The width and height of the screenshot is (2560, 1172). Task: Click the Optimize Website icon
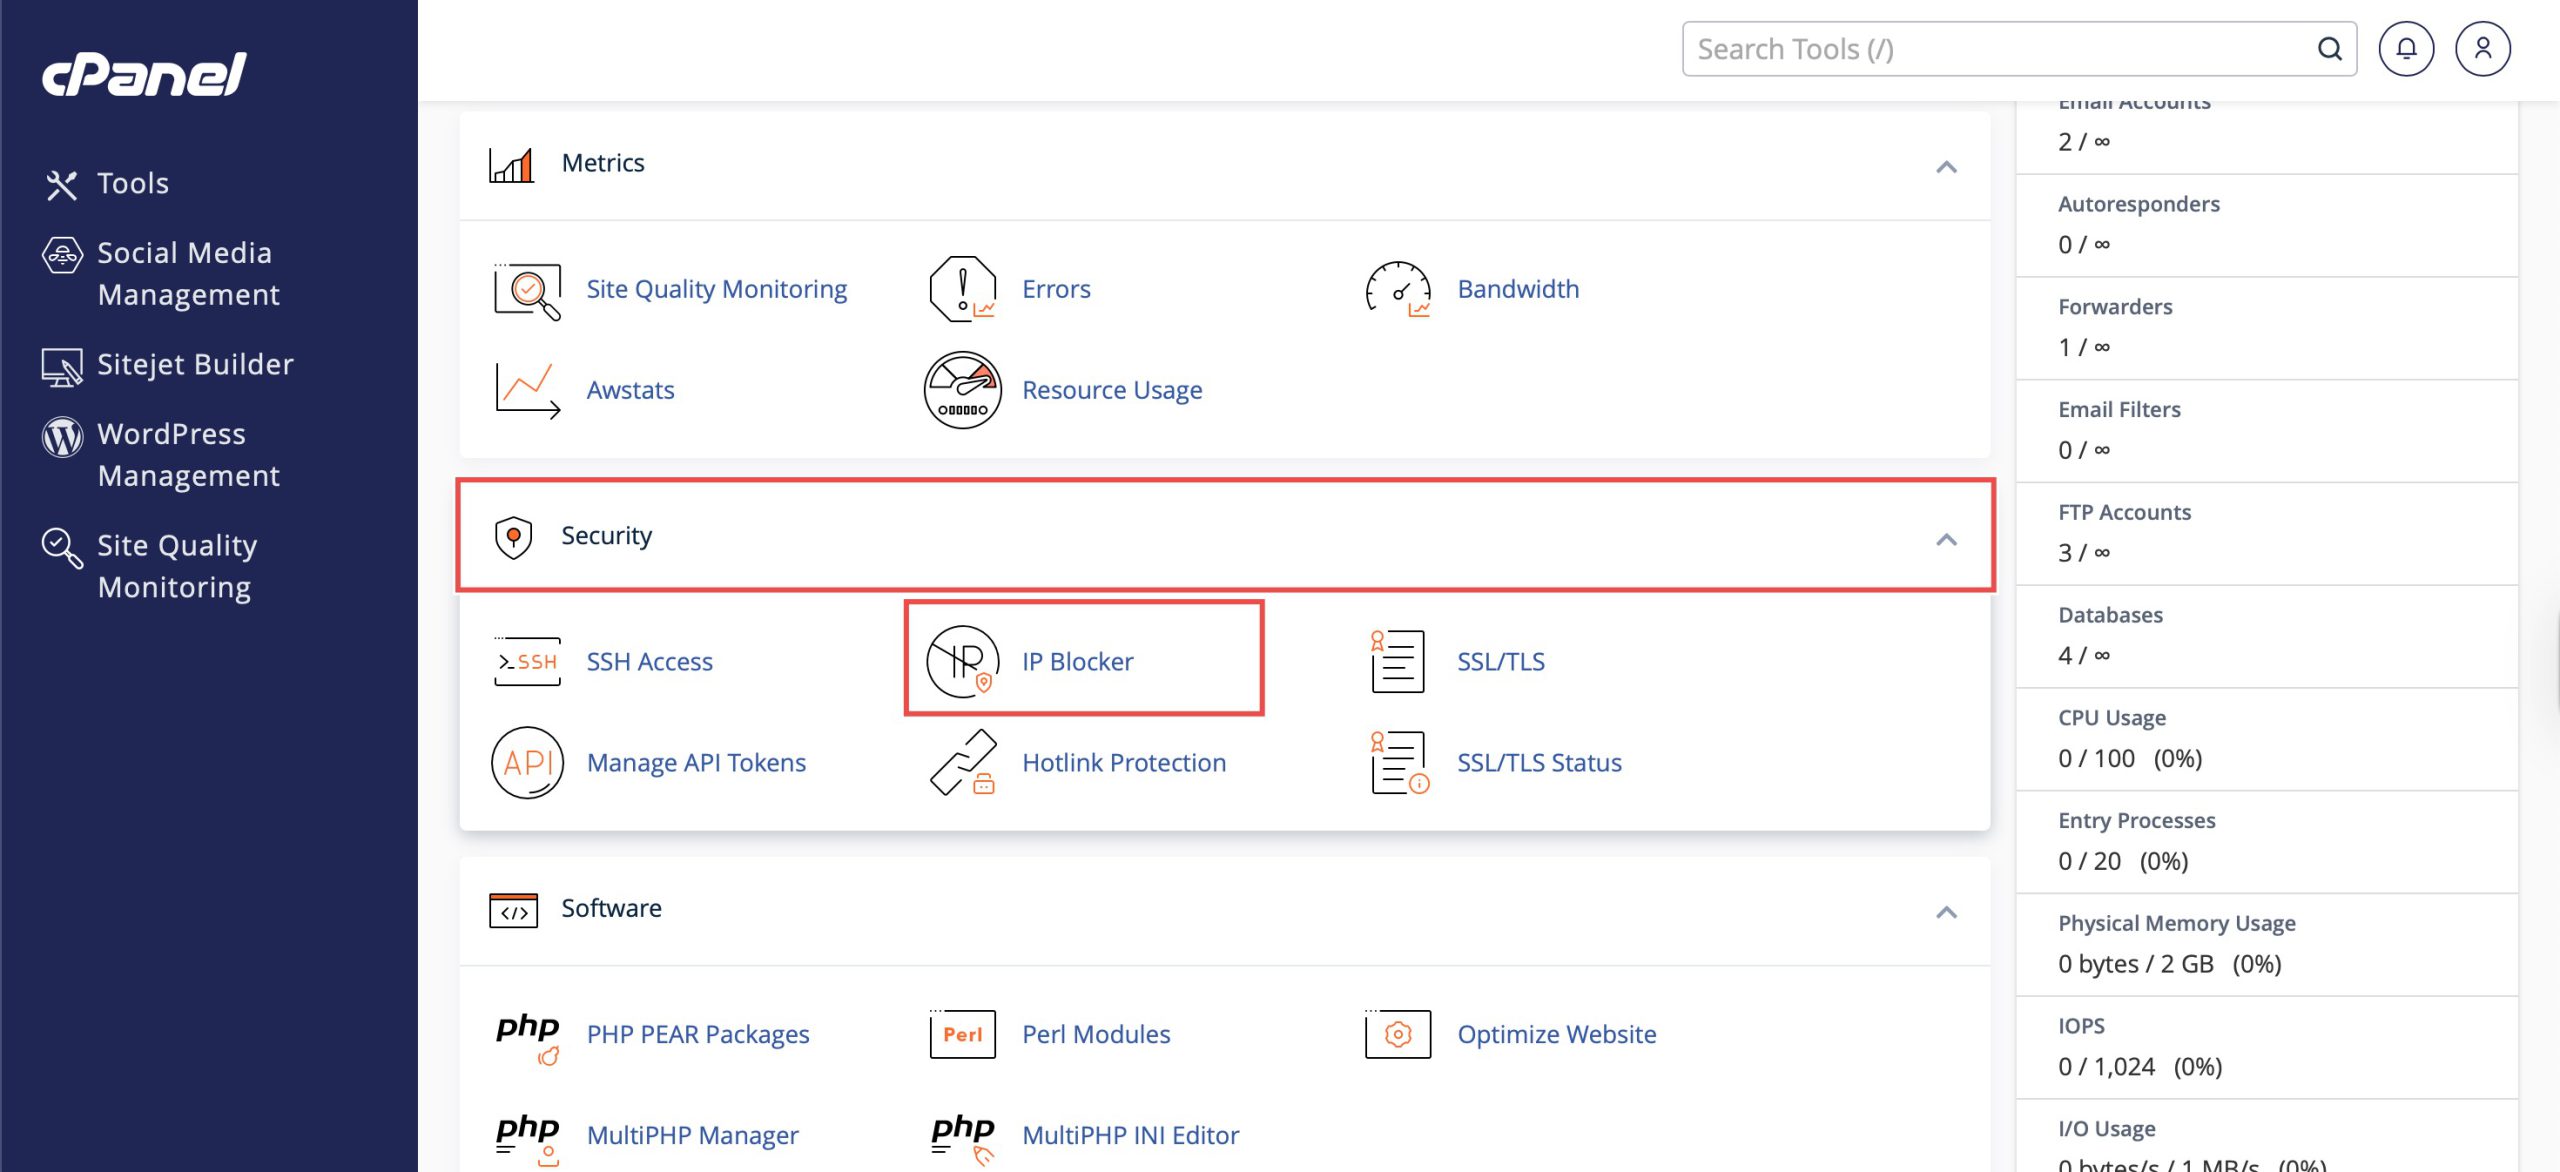pyautogui.click(x=1397, y=1034)
